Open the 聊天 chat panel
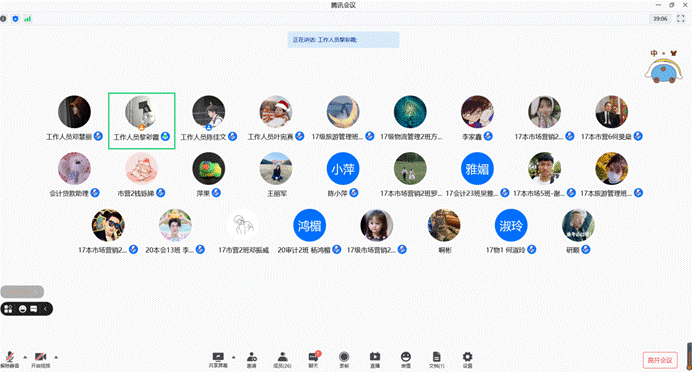Screen dimensions: 692x372 tap(313, 359)
